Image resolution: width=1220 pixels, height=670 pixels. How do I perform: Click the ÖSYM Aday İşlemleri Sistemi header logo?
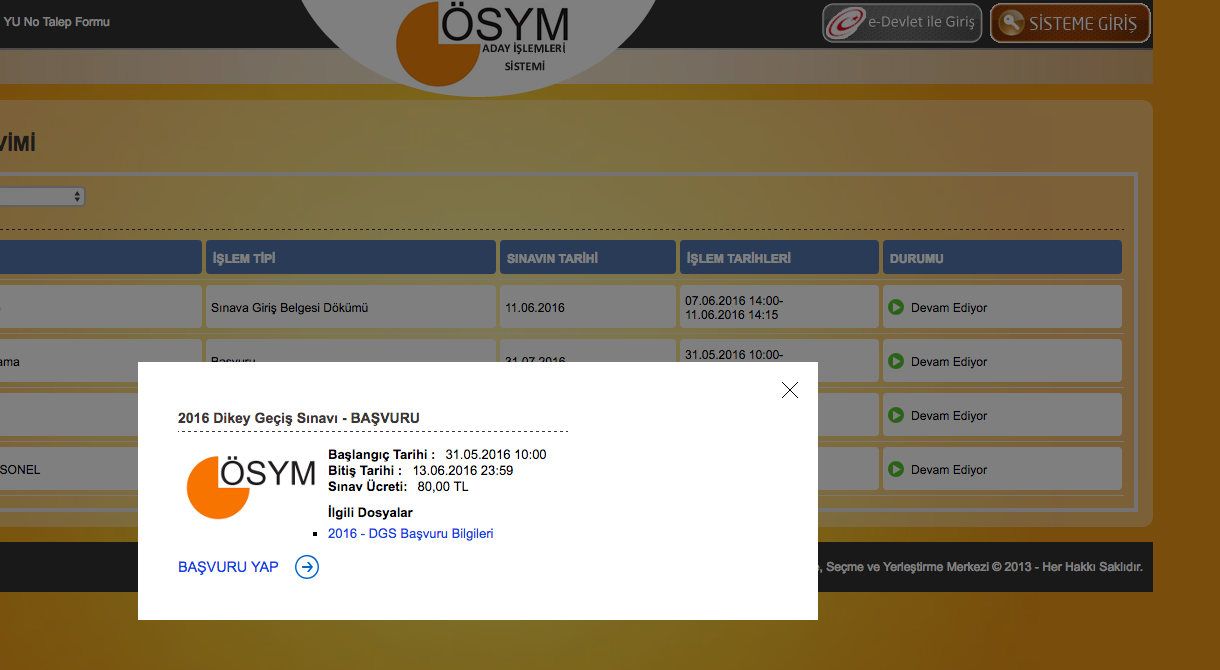483,42
